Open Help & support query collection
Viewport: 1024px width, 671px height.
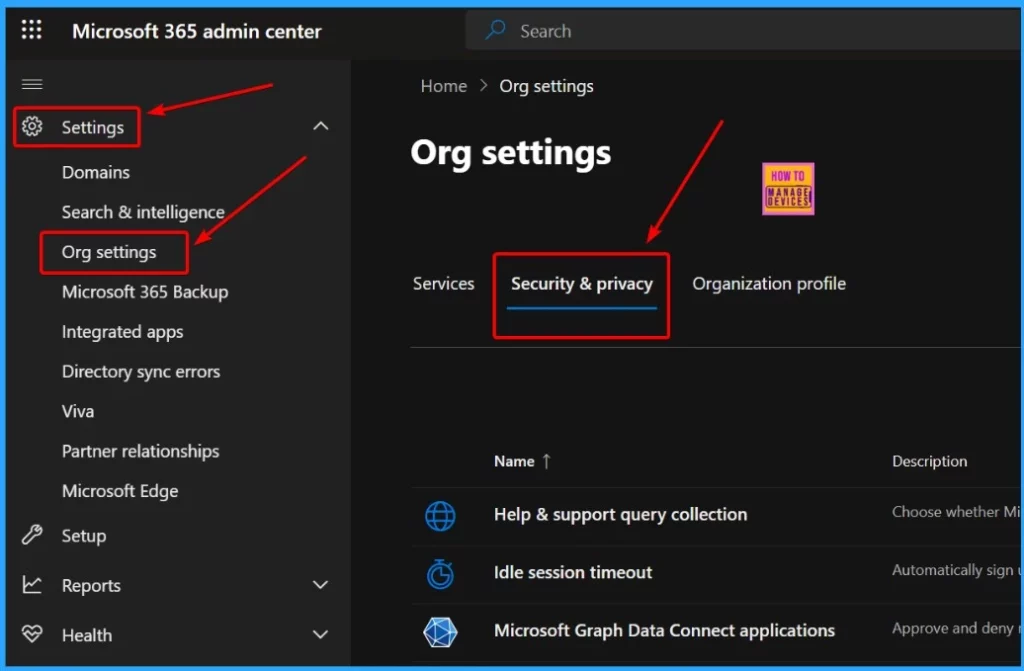click(x=620, y=514)
